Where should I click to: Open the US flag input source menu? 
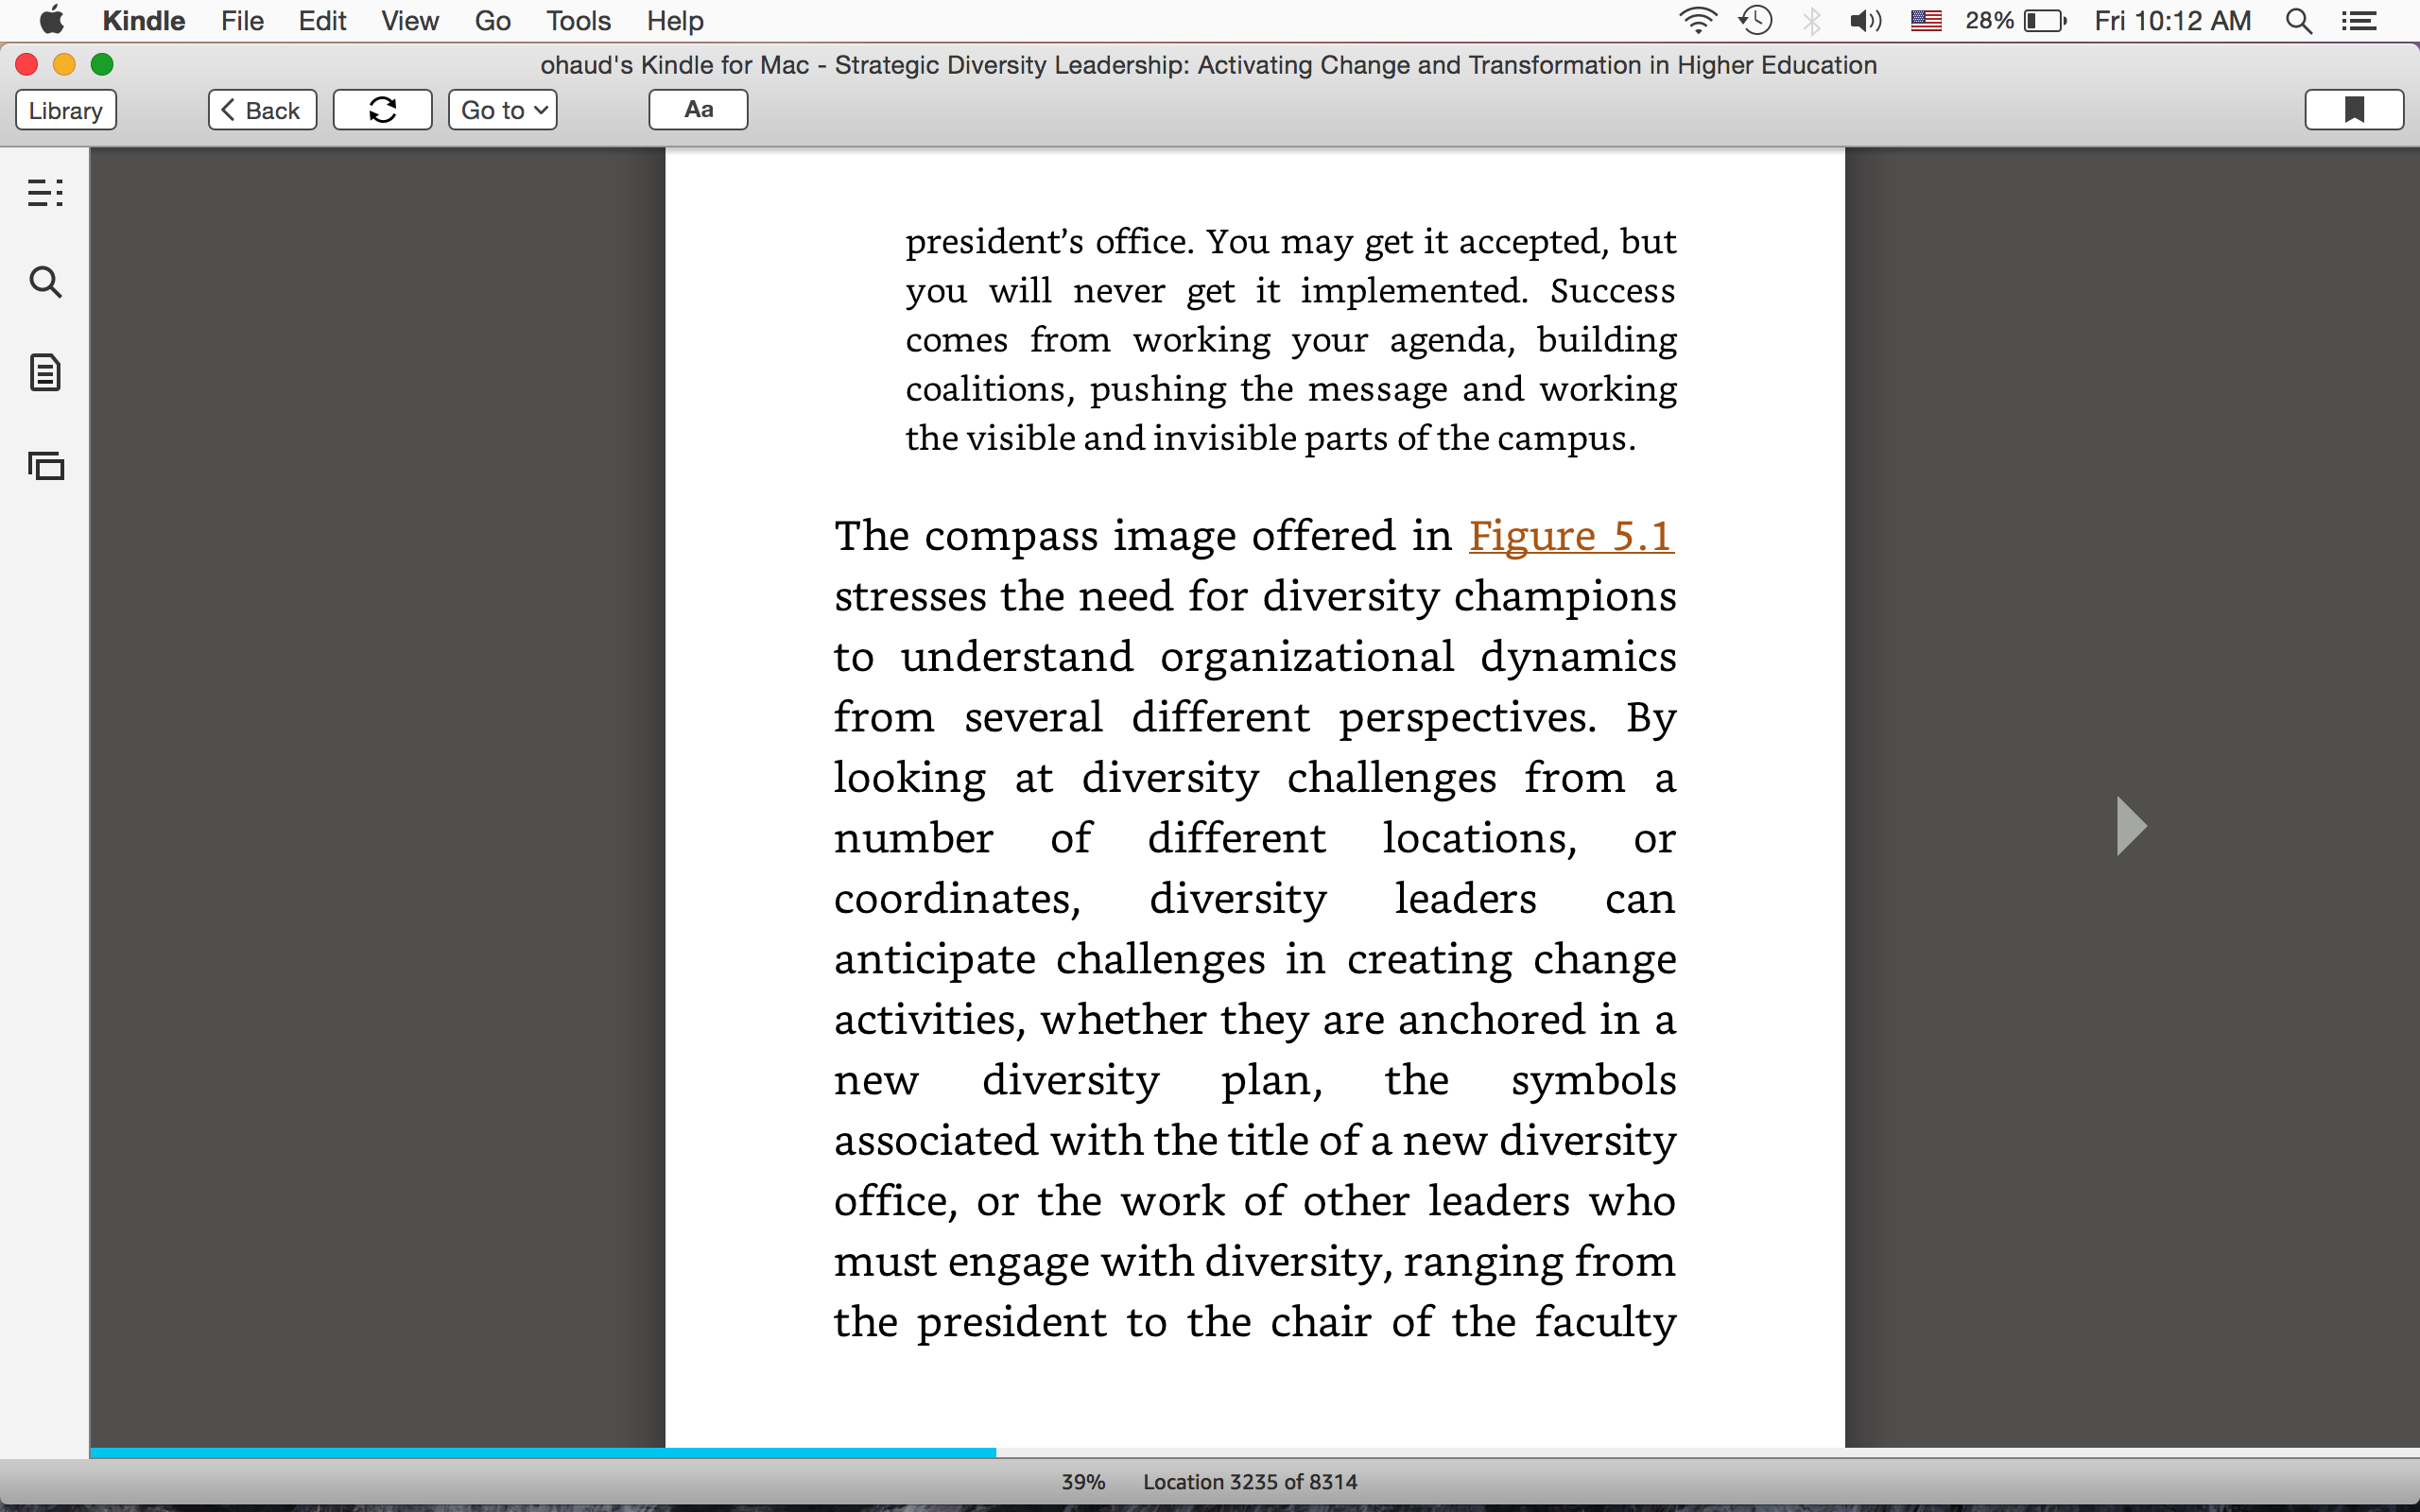point(1926,20)
